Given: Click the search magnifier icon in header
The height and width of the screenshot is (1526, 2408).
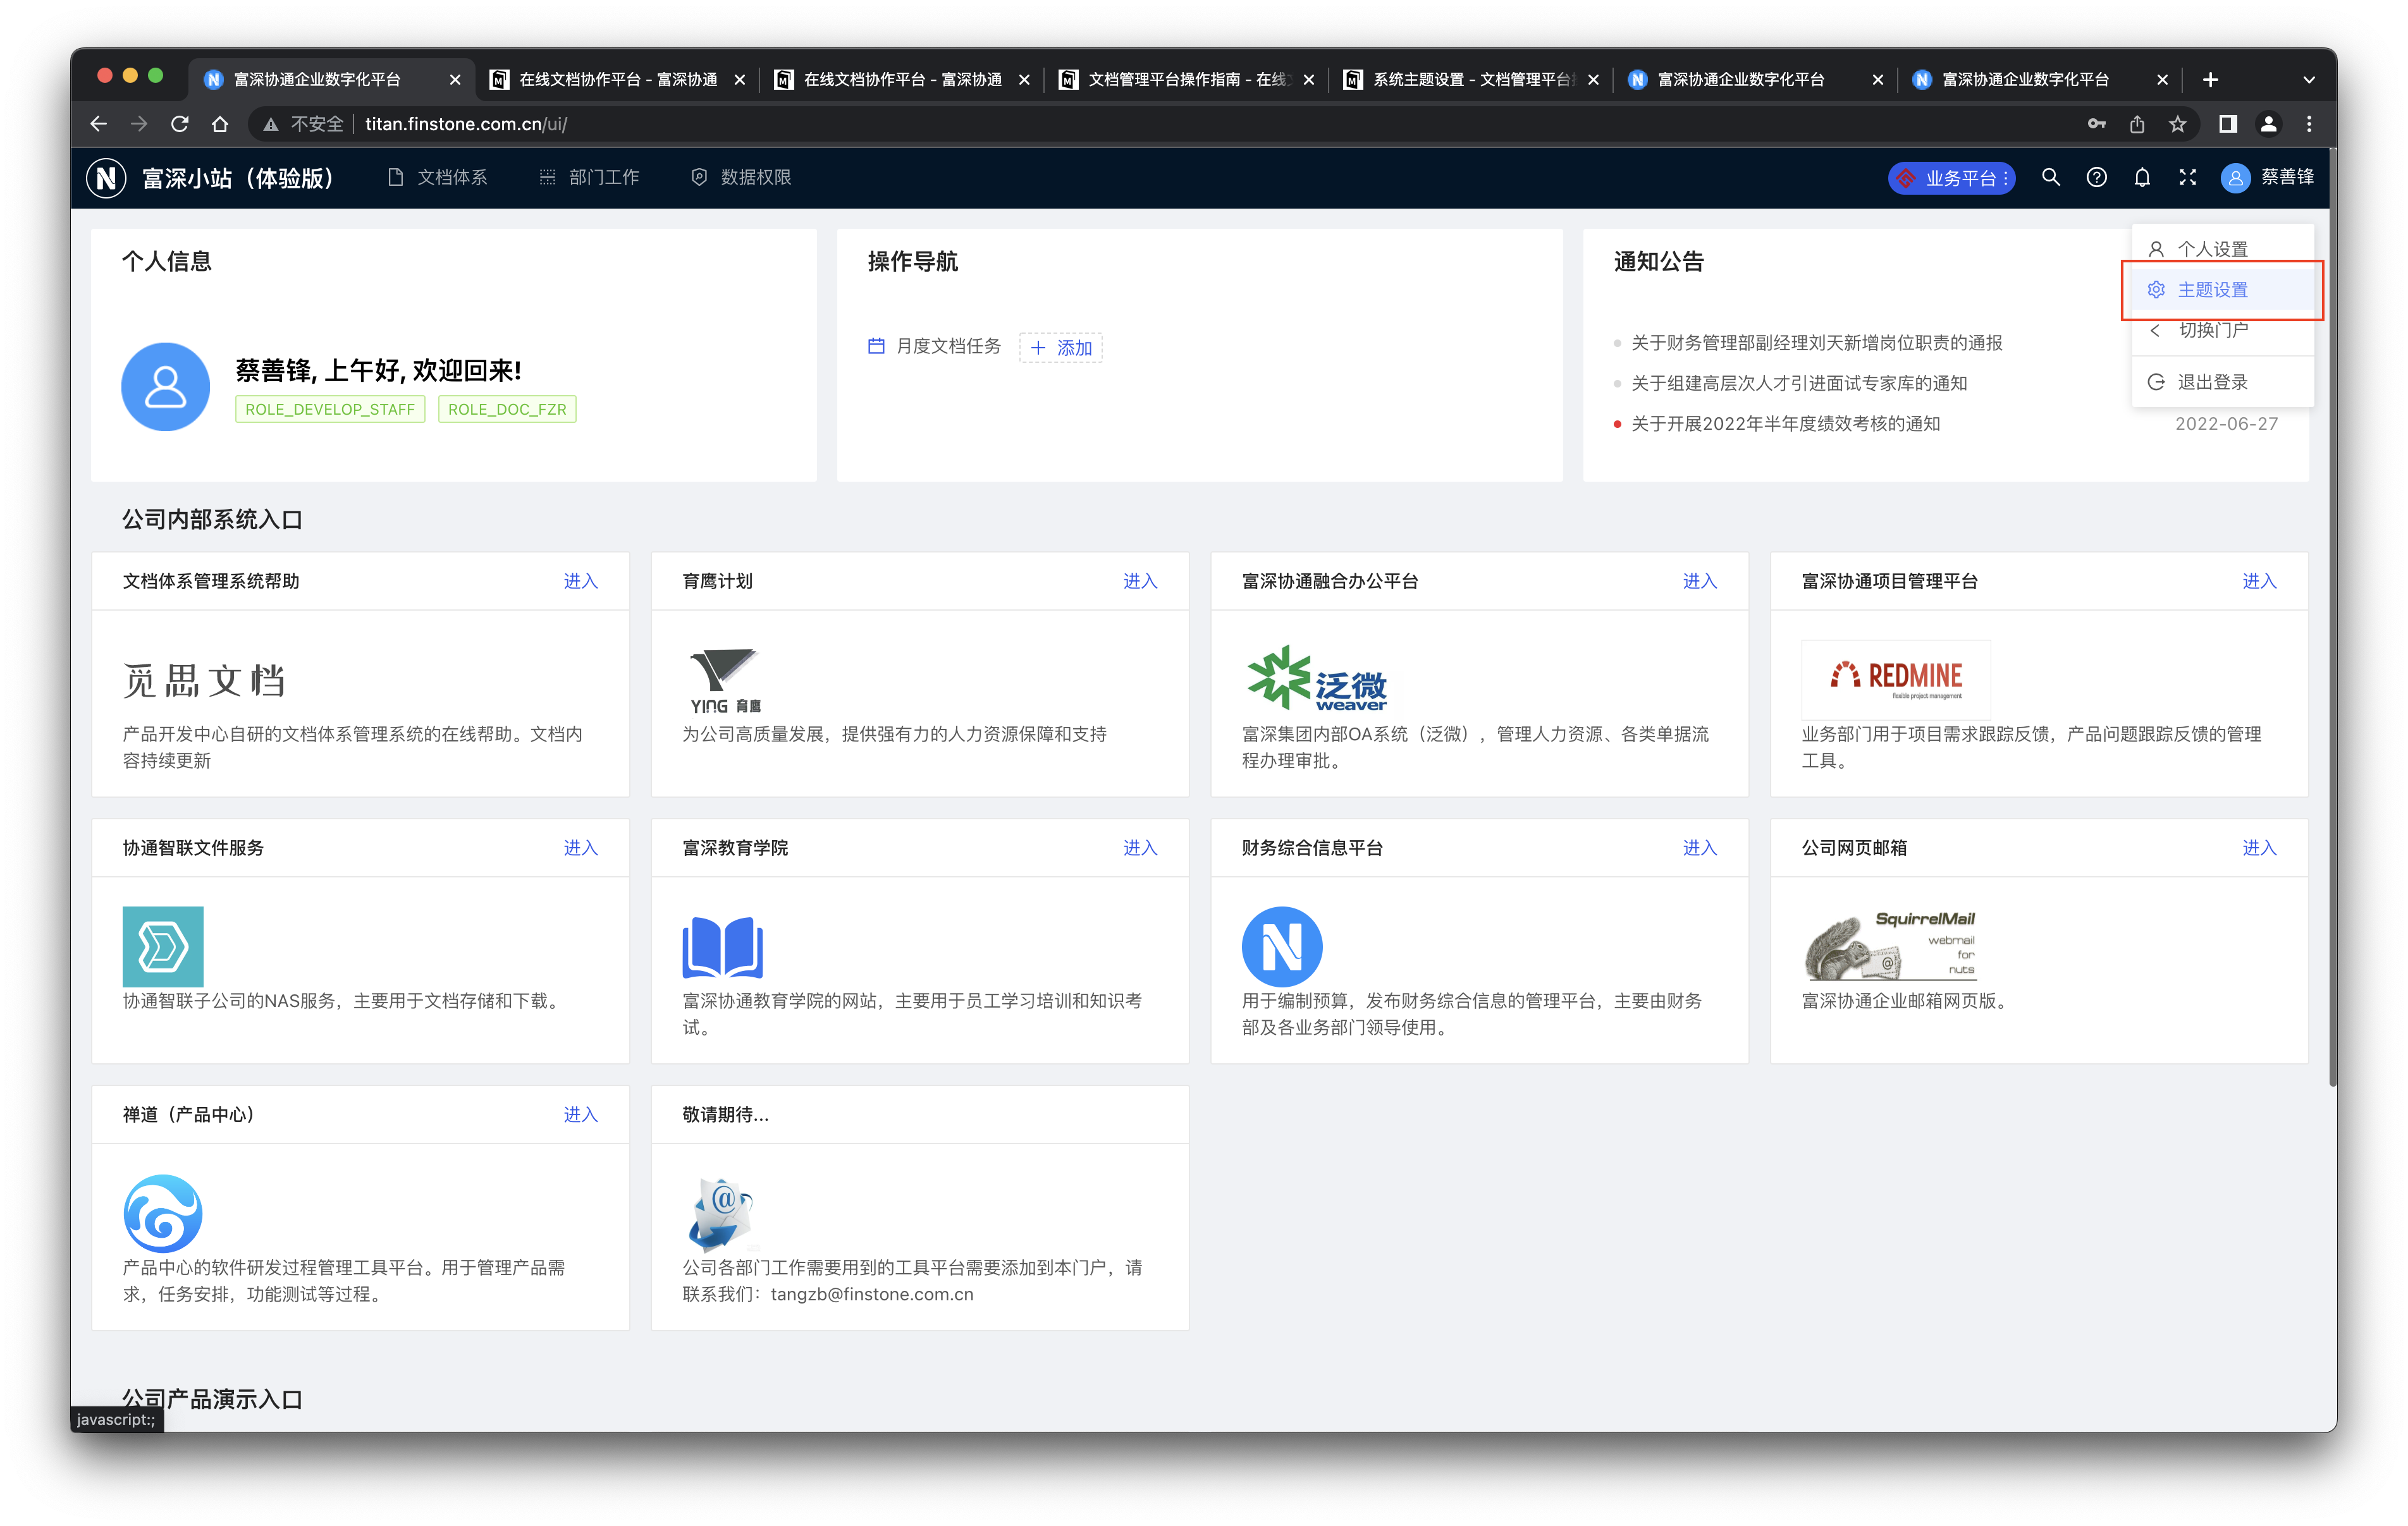Looking at the screenshot, I should [x=2050, y=177].
